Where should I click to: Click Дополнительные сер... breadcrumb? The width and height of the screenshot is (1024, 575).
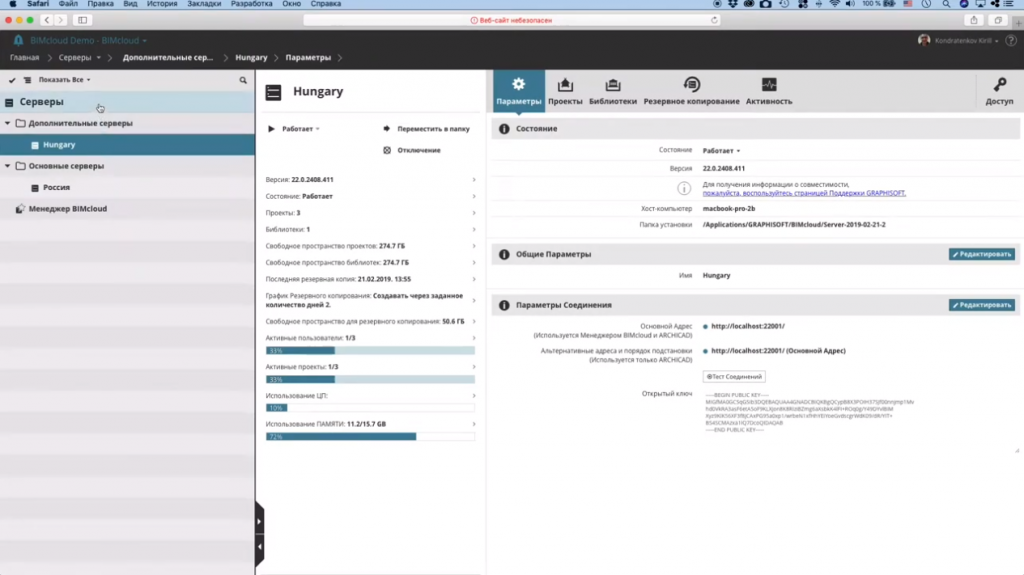(x=168, y=58)
